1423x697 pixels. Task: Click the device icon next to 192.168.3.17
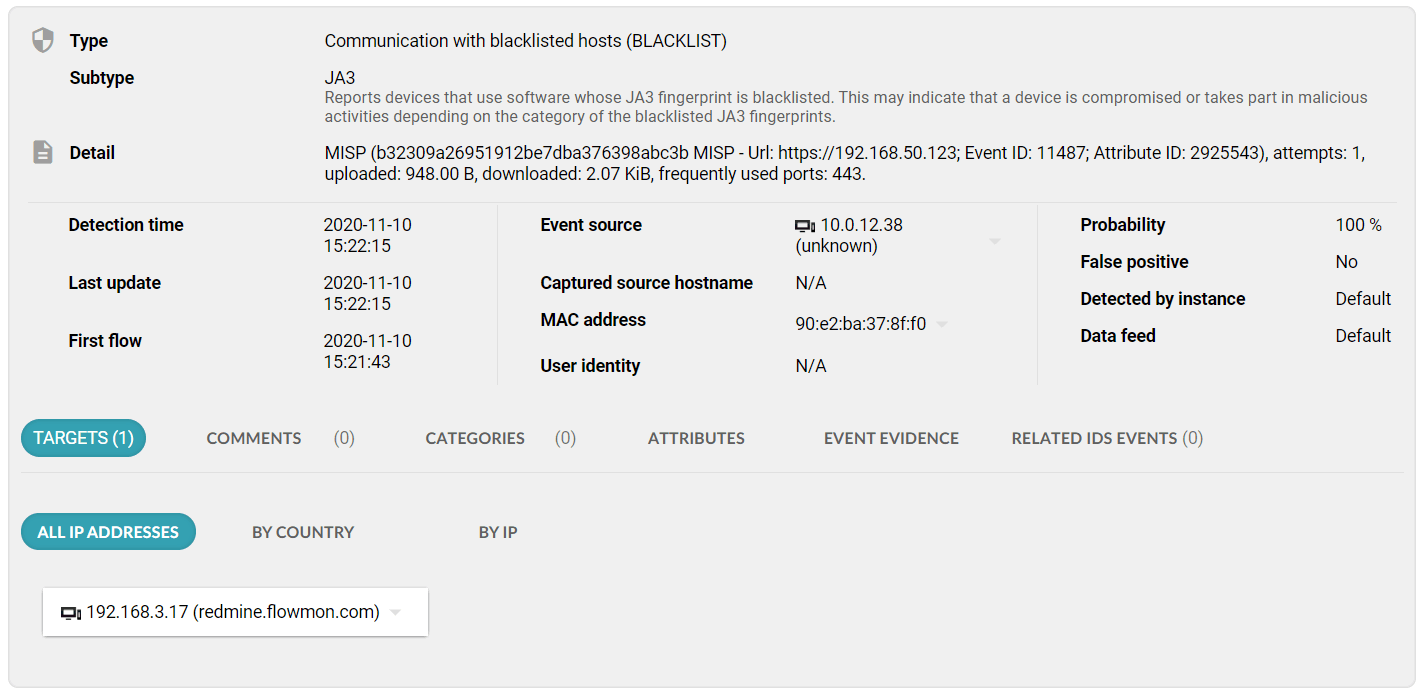click(x=71, y=613)
